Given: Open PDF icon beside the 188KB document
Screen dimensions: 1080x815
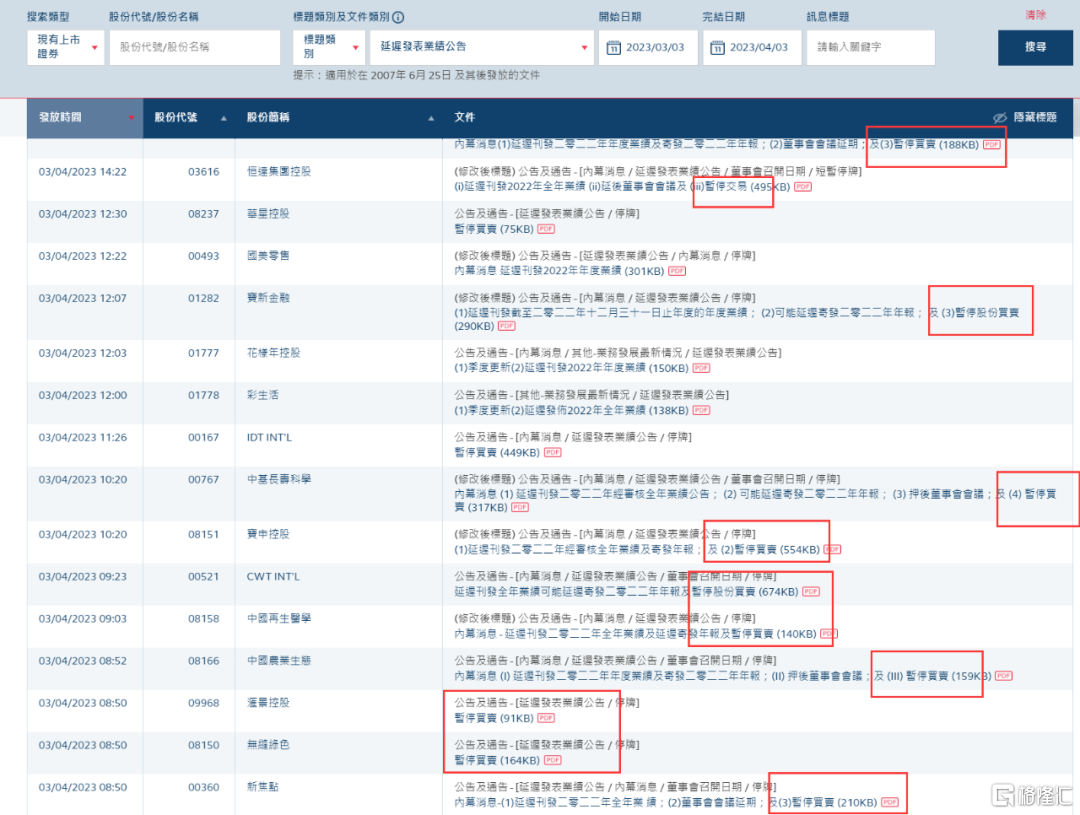Looking at the screenshot, I should click(x=992, y=144).
